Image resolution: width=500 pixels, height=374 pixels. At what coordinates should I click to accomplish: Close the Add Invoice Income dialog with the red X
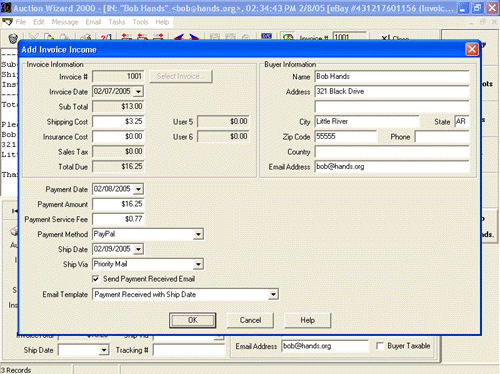click(x=472, y=50)
